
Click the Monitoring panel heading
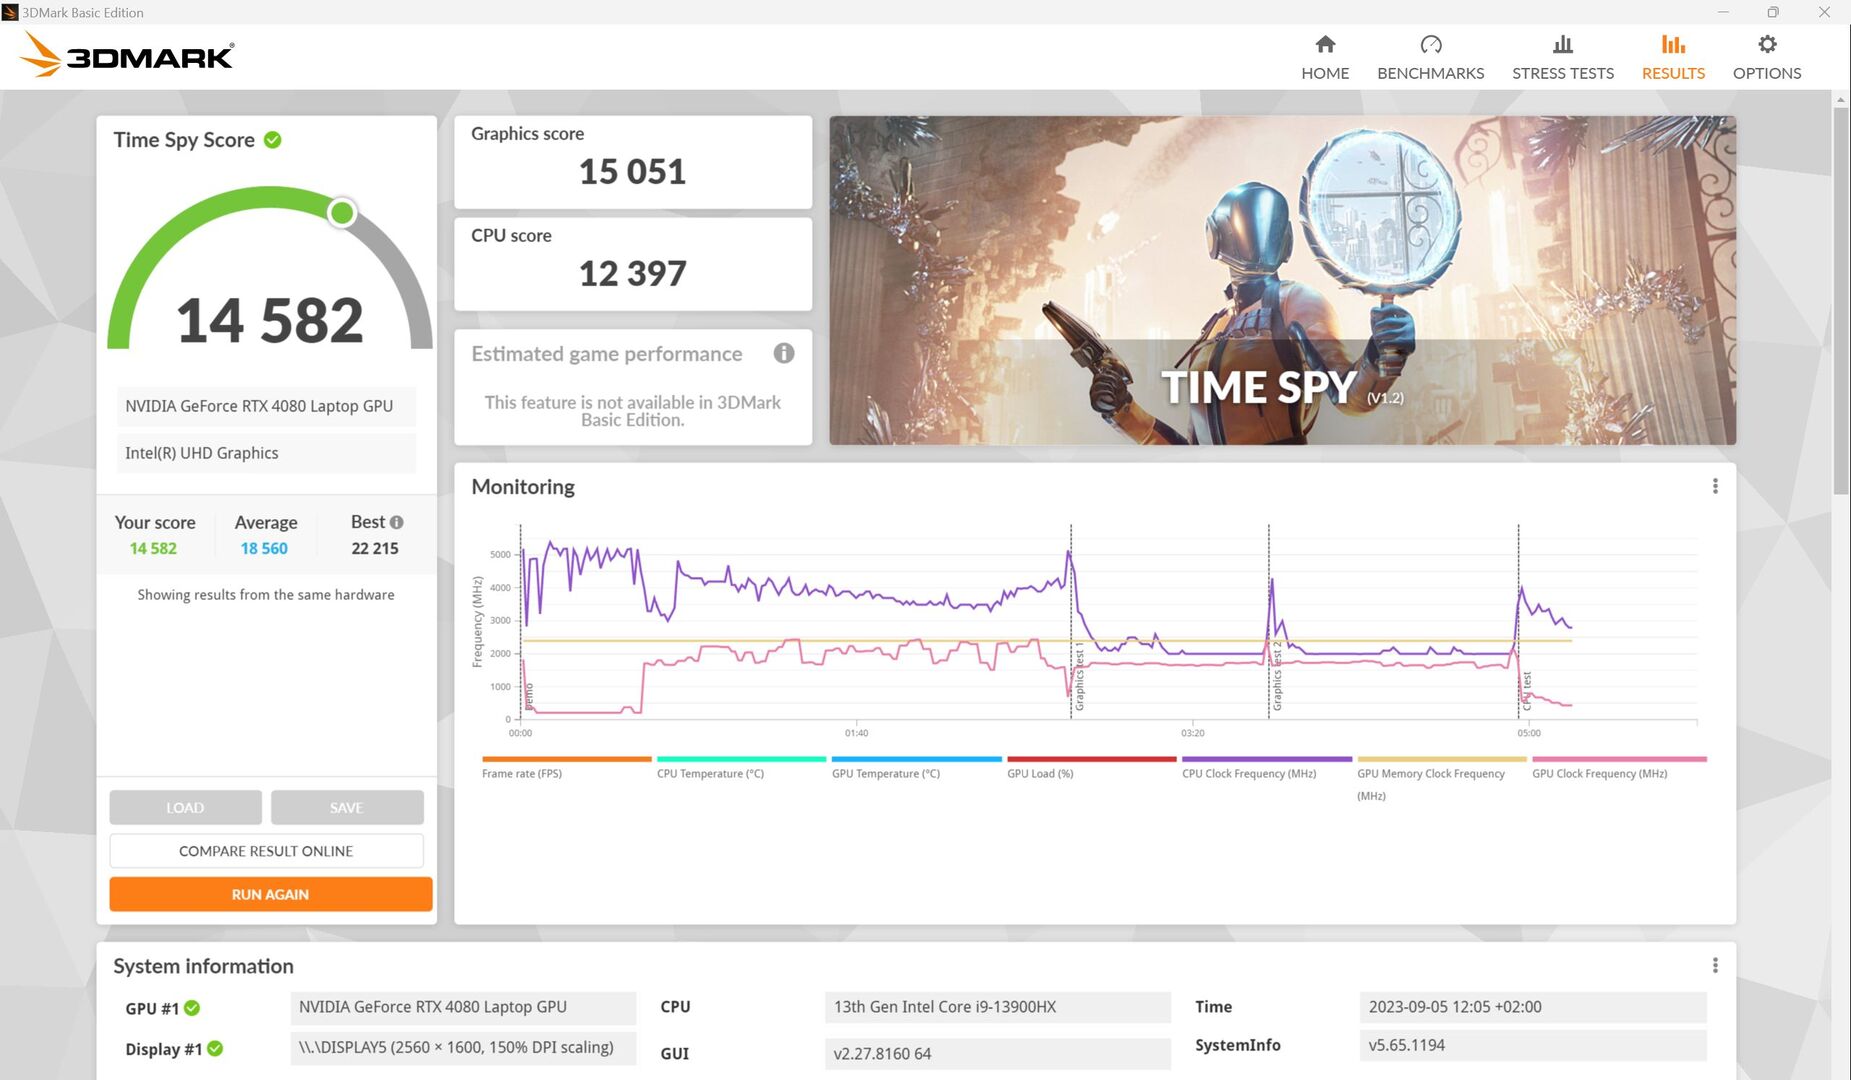click(523, 487)
